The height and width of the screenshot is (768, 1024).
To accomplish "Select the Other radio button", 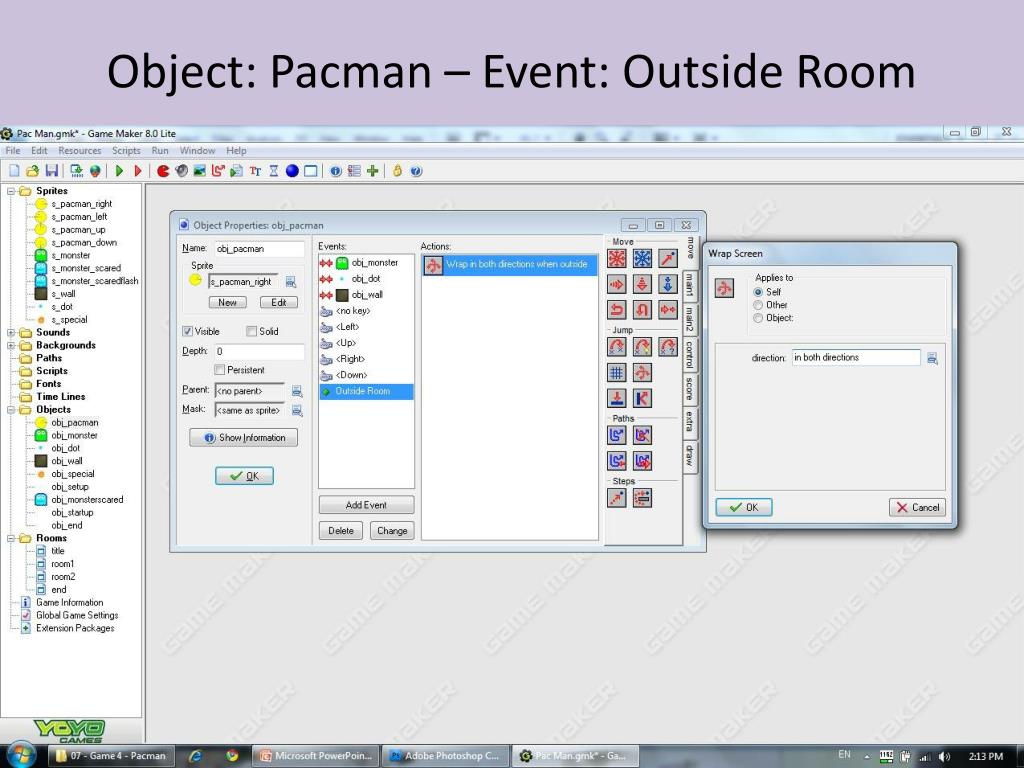I will click(758, 305).
